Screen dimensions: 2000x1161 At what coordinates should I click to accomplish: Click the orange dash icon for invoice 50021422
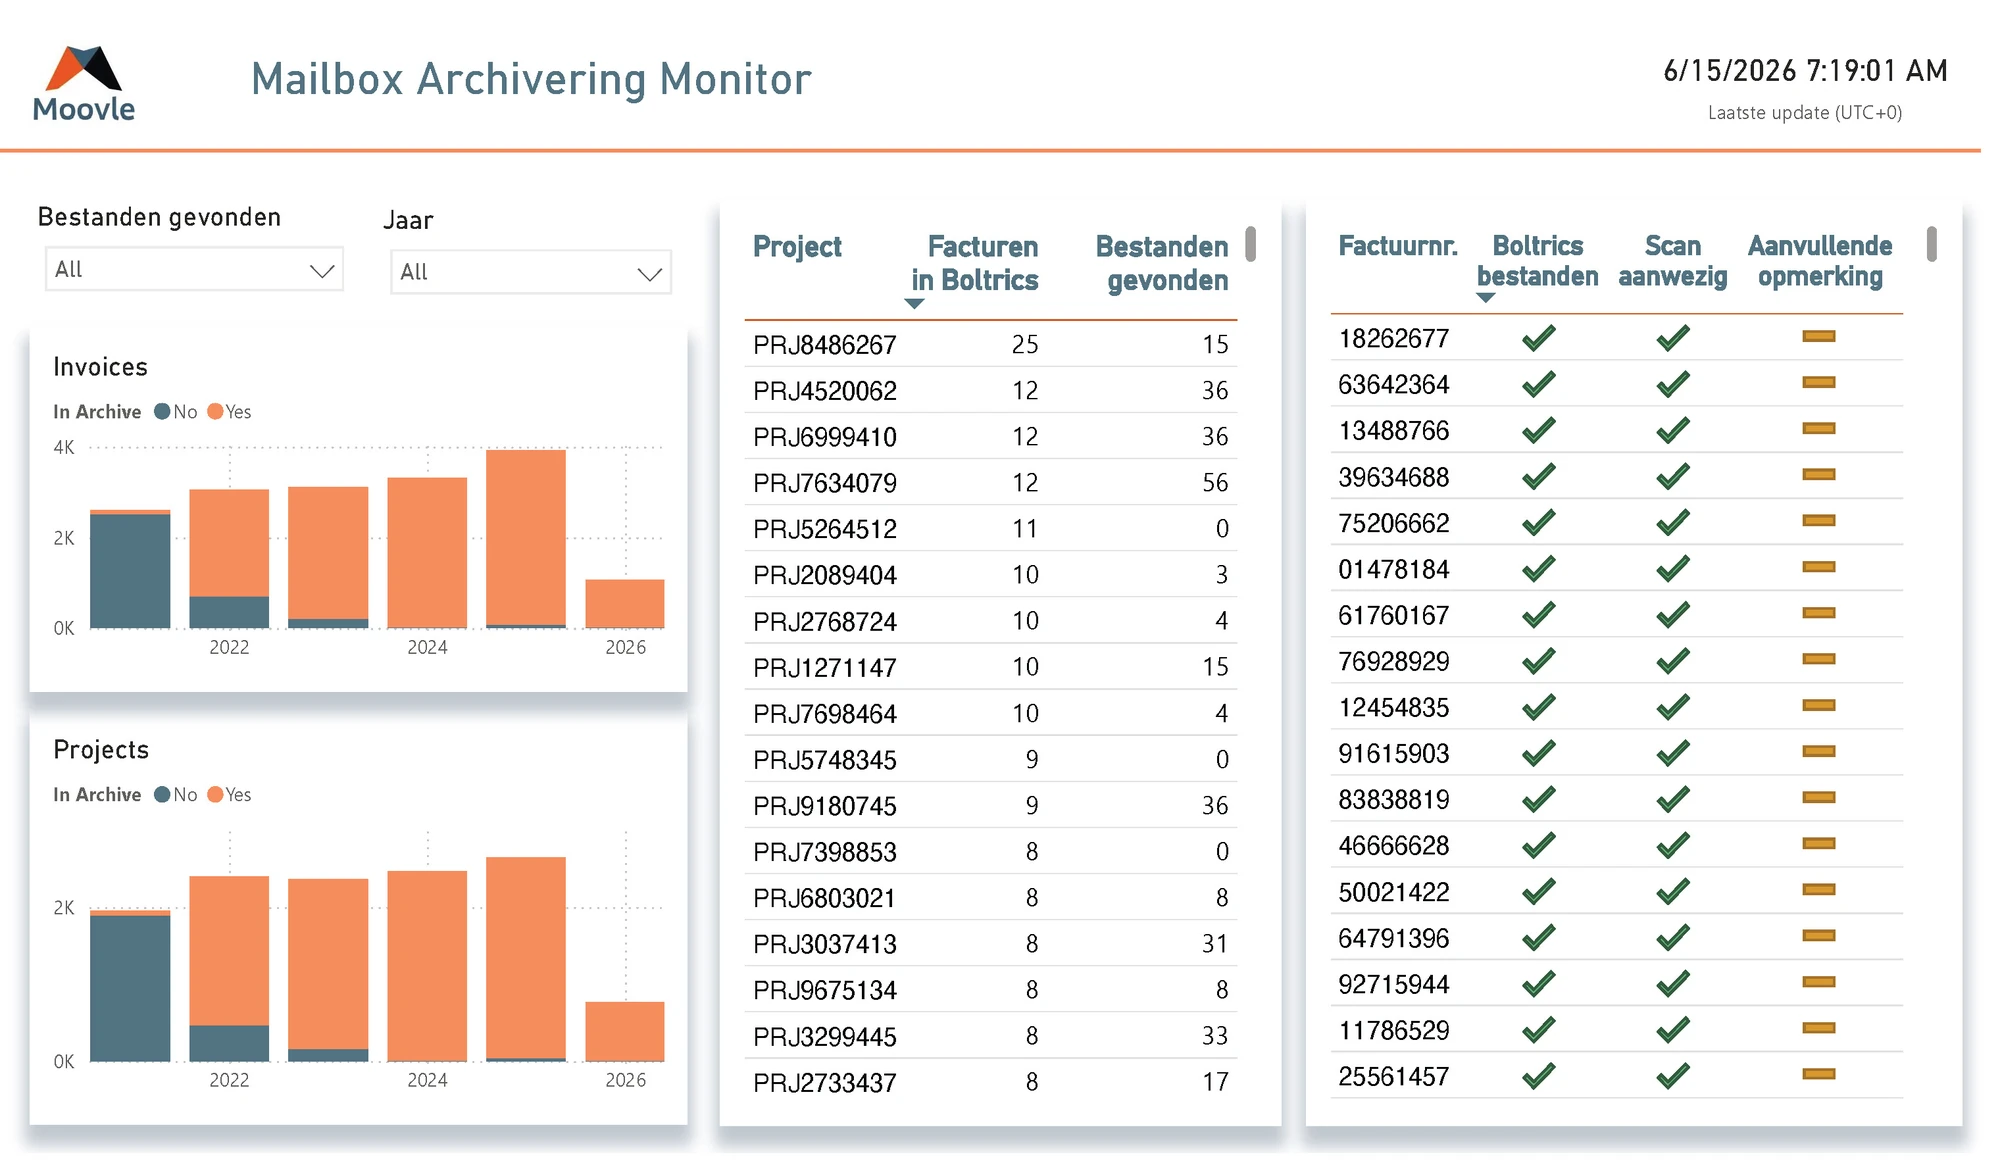[1818, 890]
